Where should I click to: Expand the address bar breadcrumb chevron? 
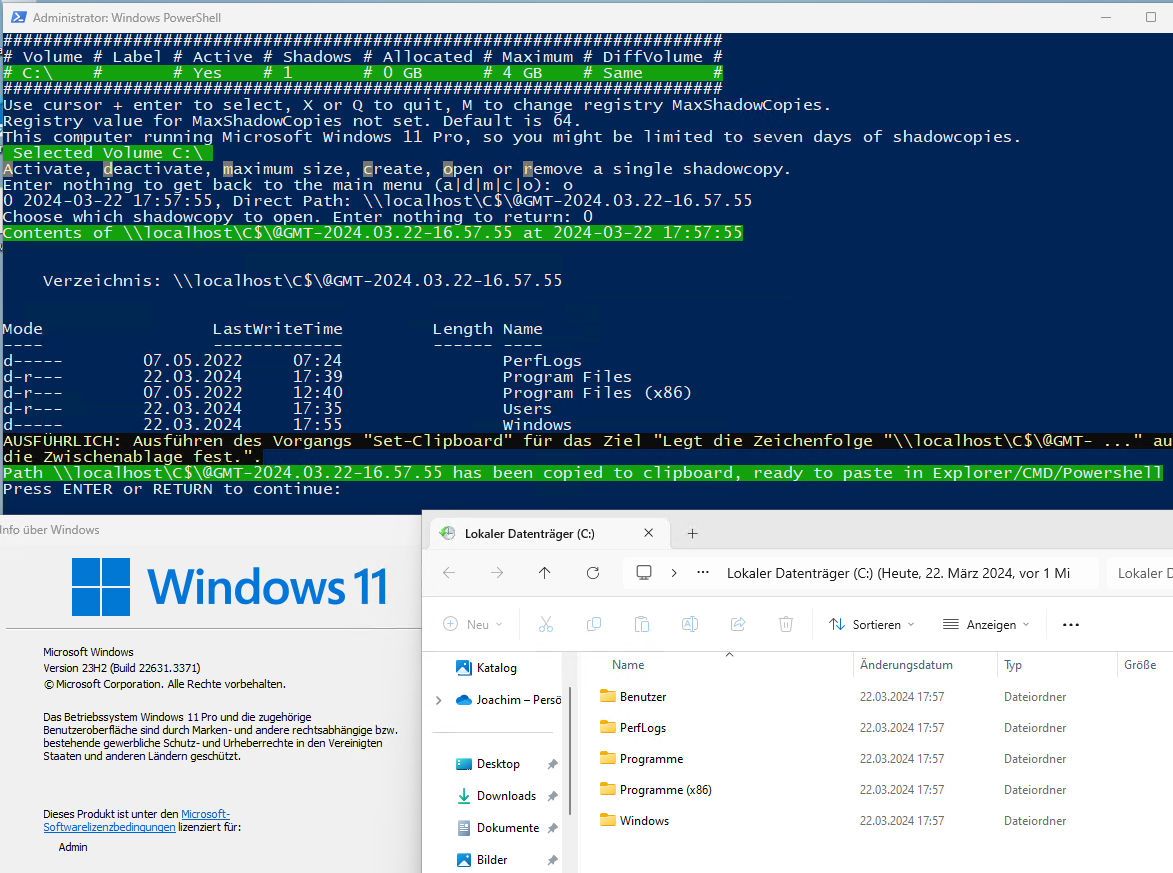(674, 573)
